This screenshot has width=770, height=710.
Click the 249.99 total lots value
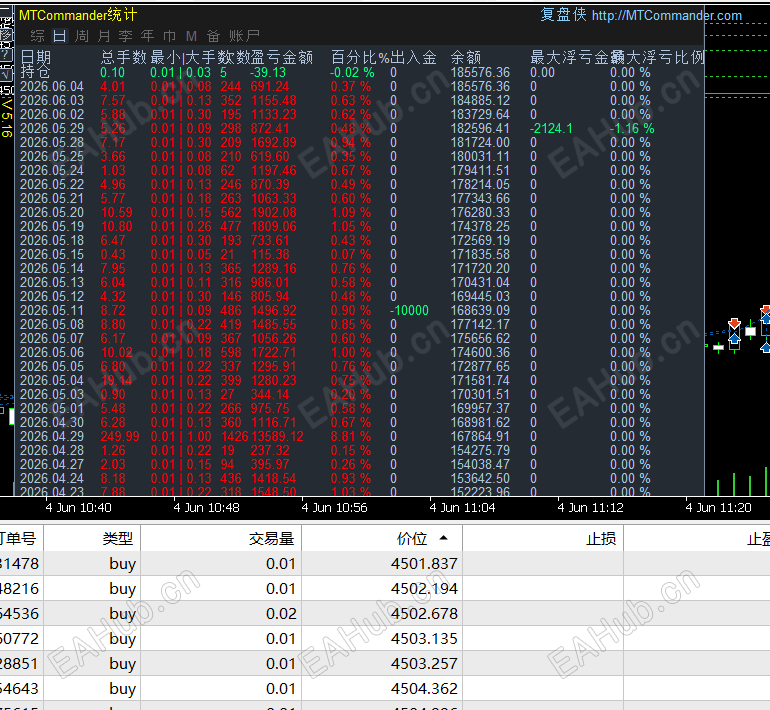click(x=120, y=436)
